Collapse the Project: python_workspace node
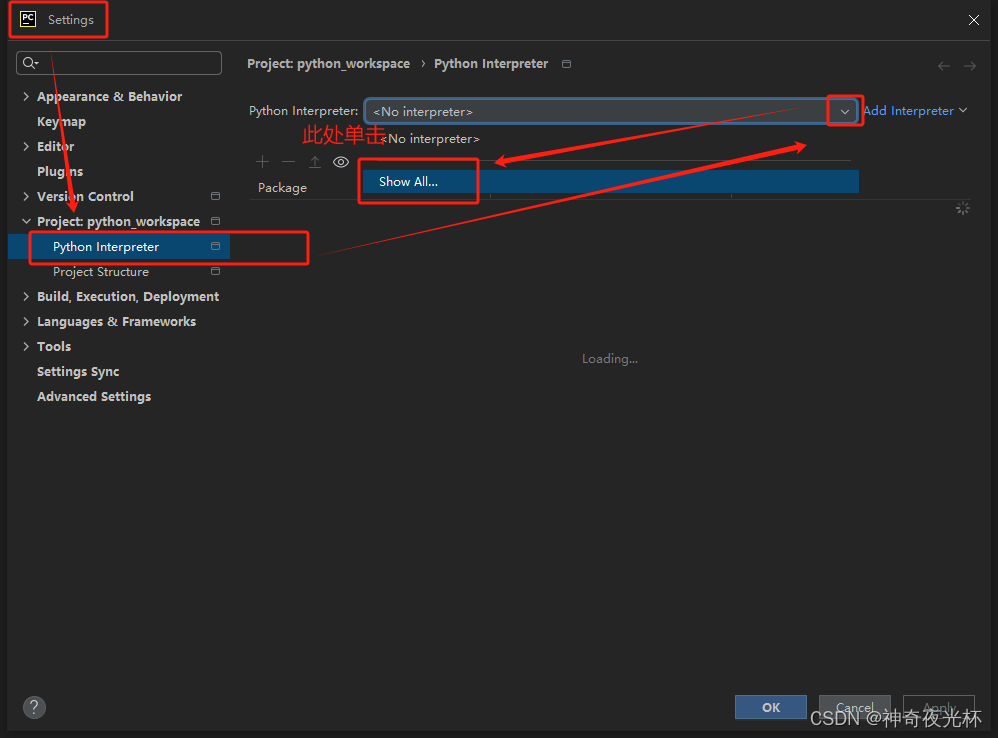Viewport: 998px width, 738px height. point(26,222)
